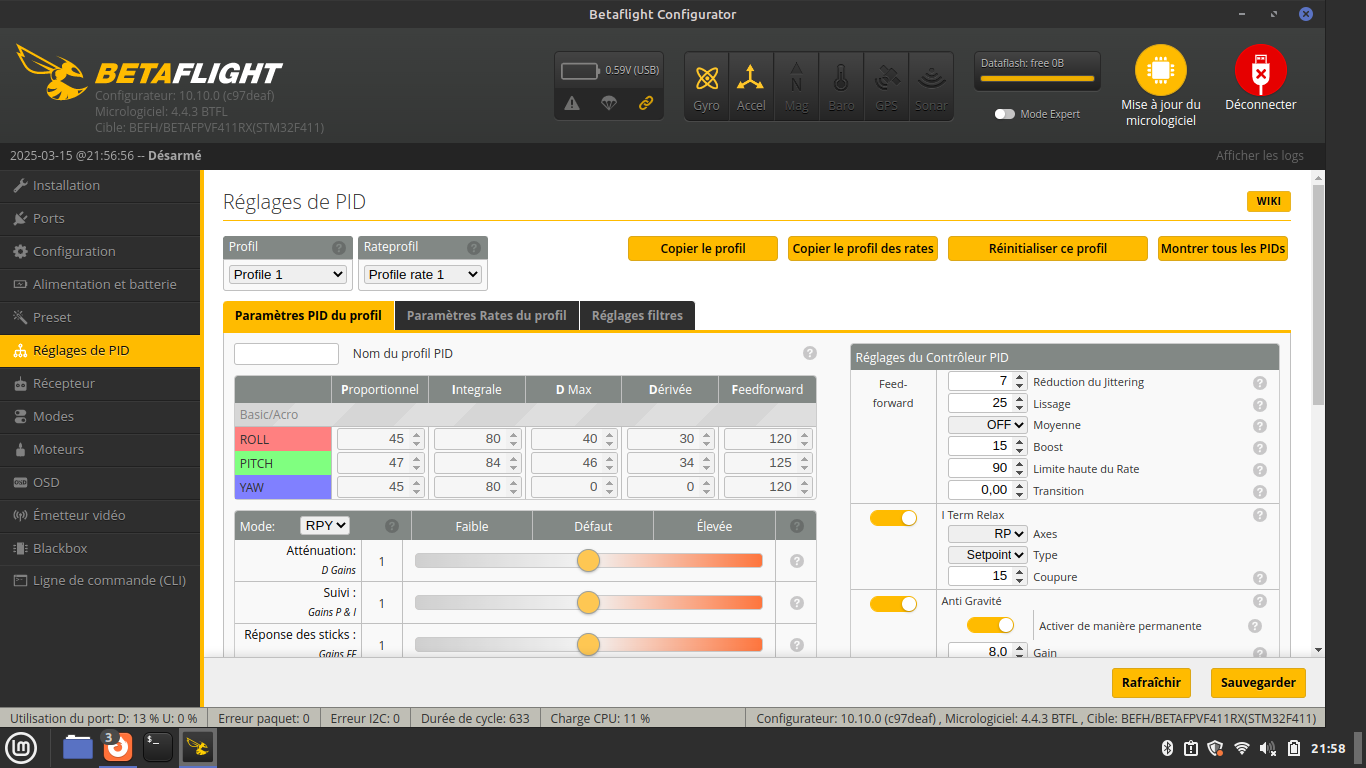Open the RPY mode dropdown
The width and height of the screenshot is (1366, 768).
point(325,525)
